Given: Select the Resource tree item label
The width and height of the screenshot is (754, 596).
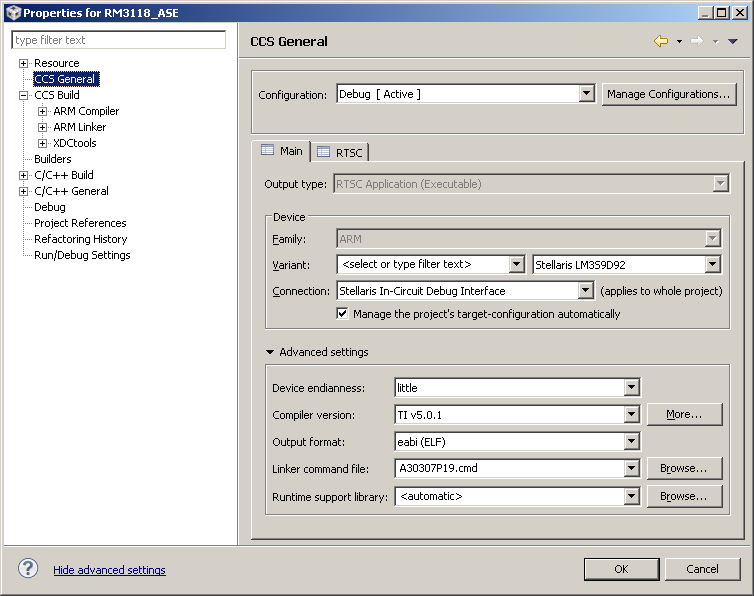Looking at the screenshot, I should click(56, 63).
